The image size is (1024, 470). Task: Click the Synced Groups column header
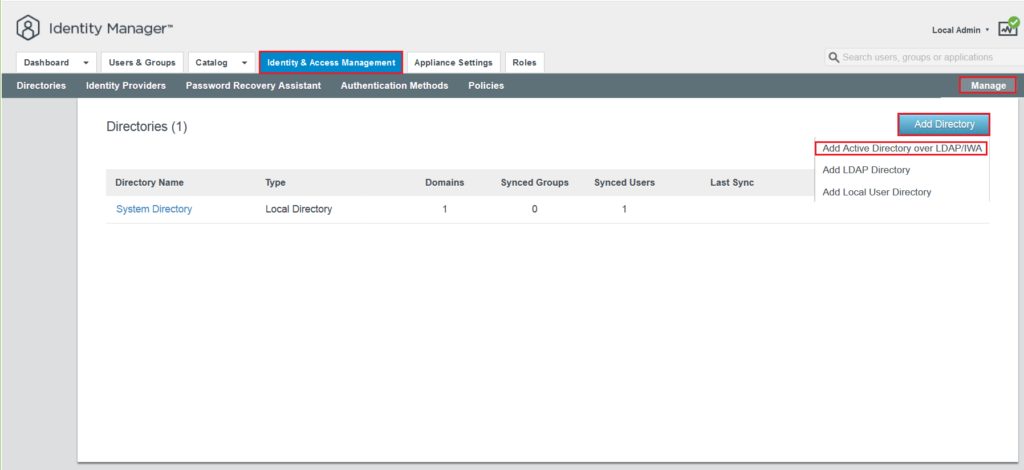click(x=534, y=183)
